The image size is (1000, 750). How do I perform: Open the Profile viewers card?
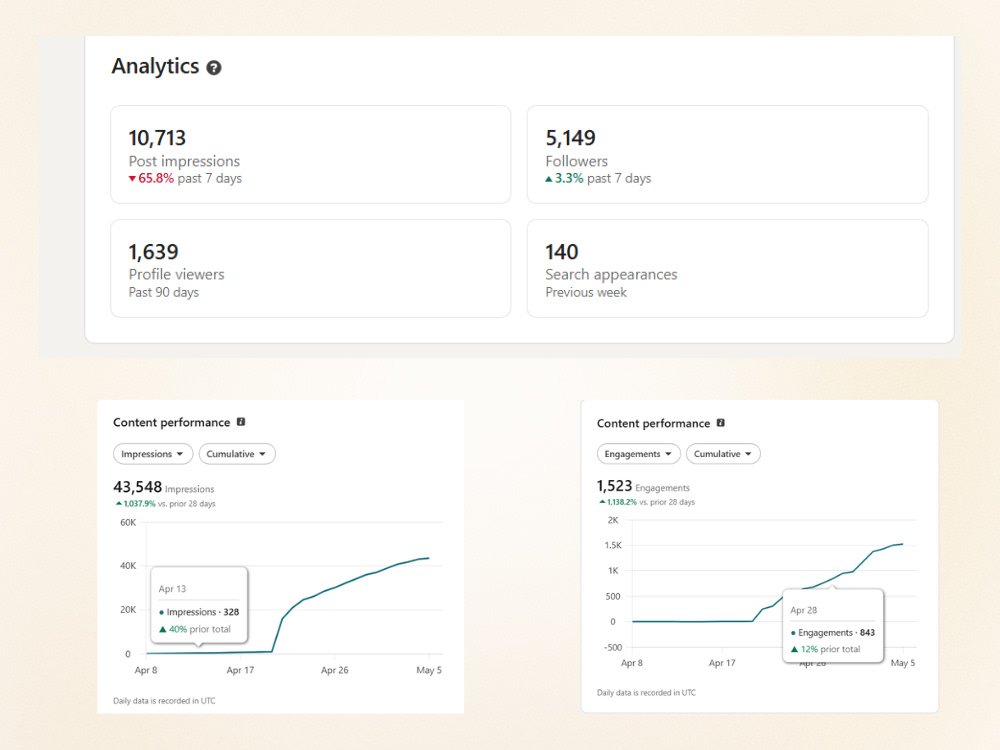point(311,268)
